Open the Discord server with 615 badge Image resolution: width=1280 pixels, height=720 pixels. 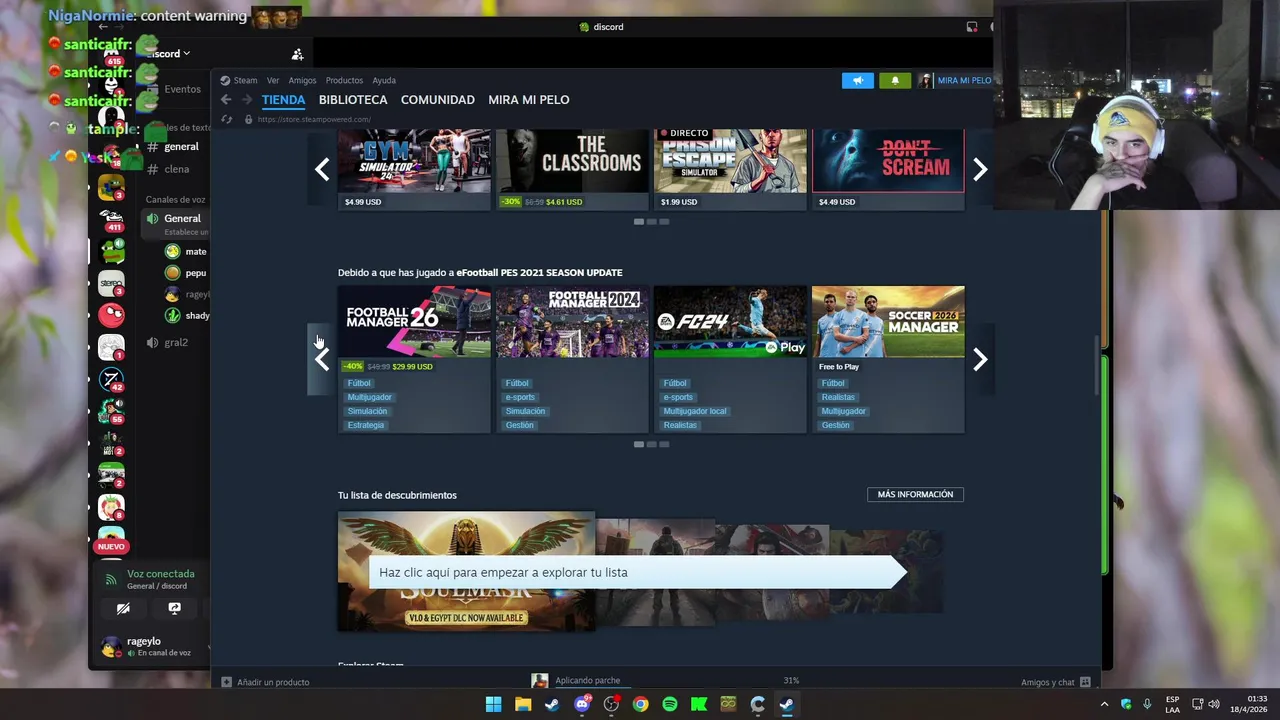pos(111,57)
